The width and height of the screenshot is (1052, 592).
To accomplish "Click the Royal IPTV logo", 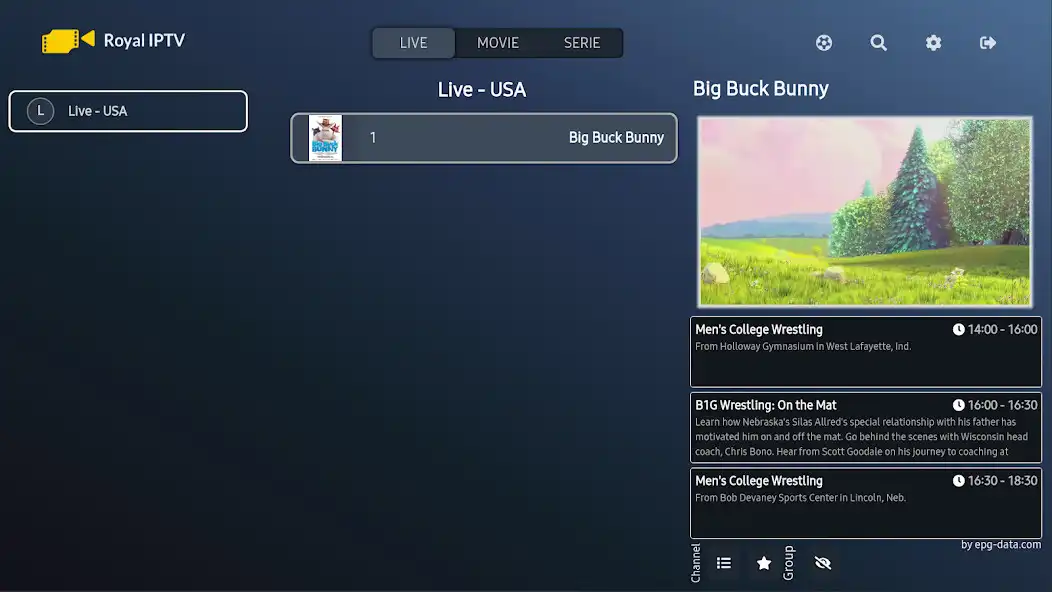I will coord(113,40).
